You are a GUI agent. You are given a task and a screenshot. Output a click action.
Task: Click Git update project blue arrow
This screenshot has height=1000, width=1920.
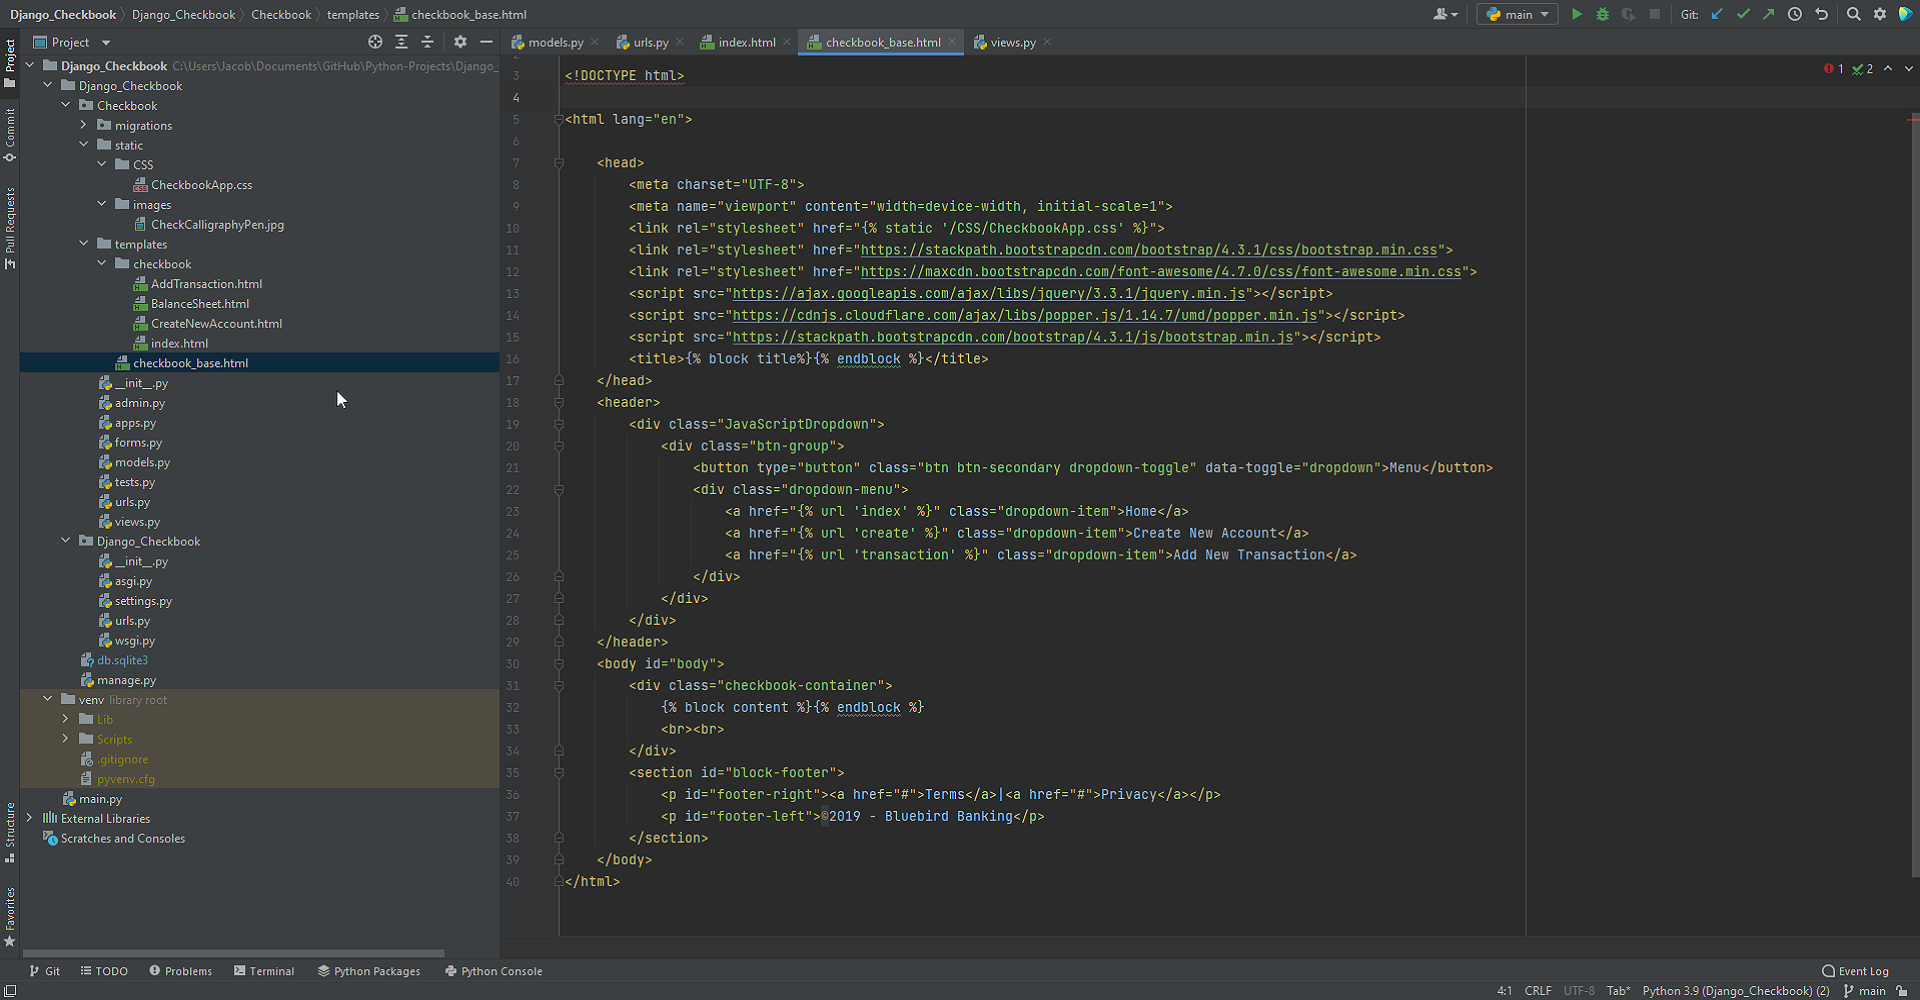pos(1717,14)
